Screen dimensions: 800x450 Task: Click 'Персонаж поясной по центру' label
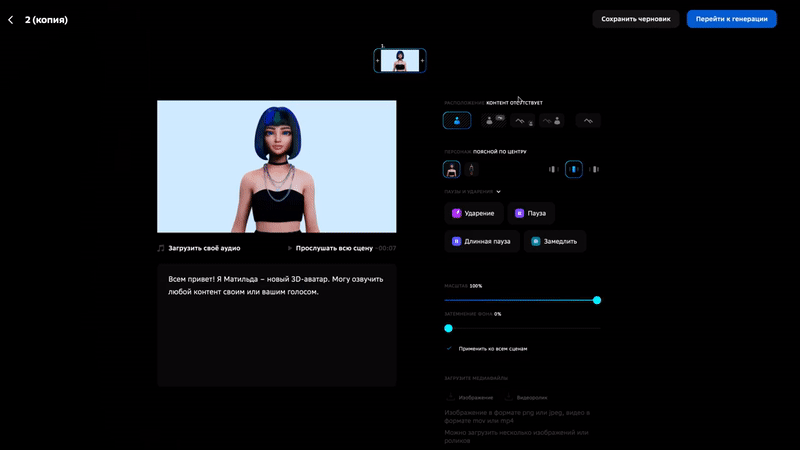(485, 152)
